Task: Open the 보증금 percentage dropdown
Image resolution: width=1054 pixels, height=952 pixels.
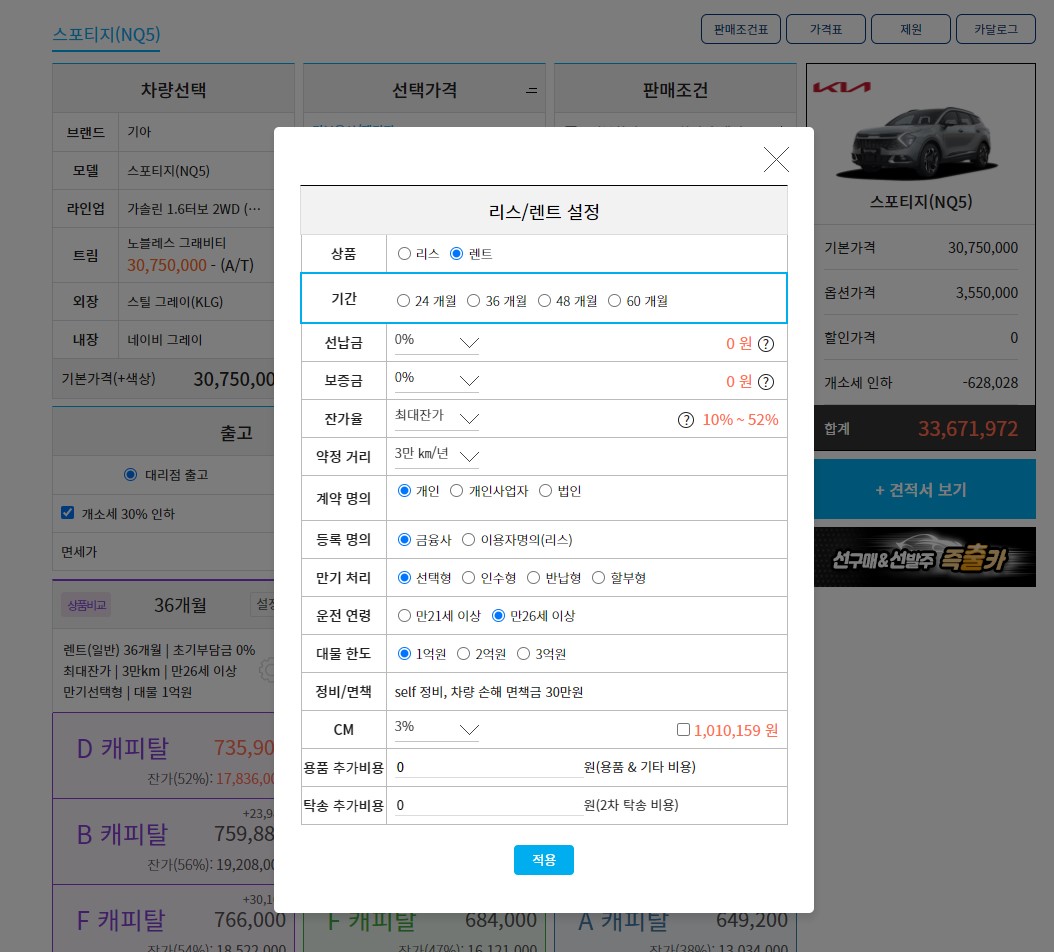Action: click(436, 380)
